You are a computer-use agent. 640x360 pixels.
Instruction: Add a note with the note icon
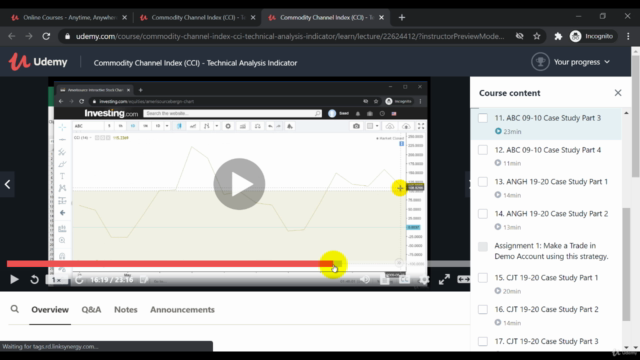click(144, 280)
